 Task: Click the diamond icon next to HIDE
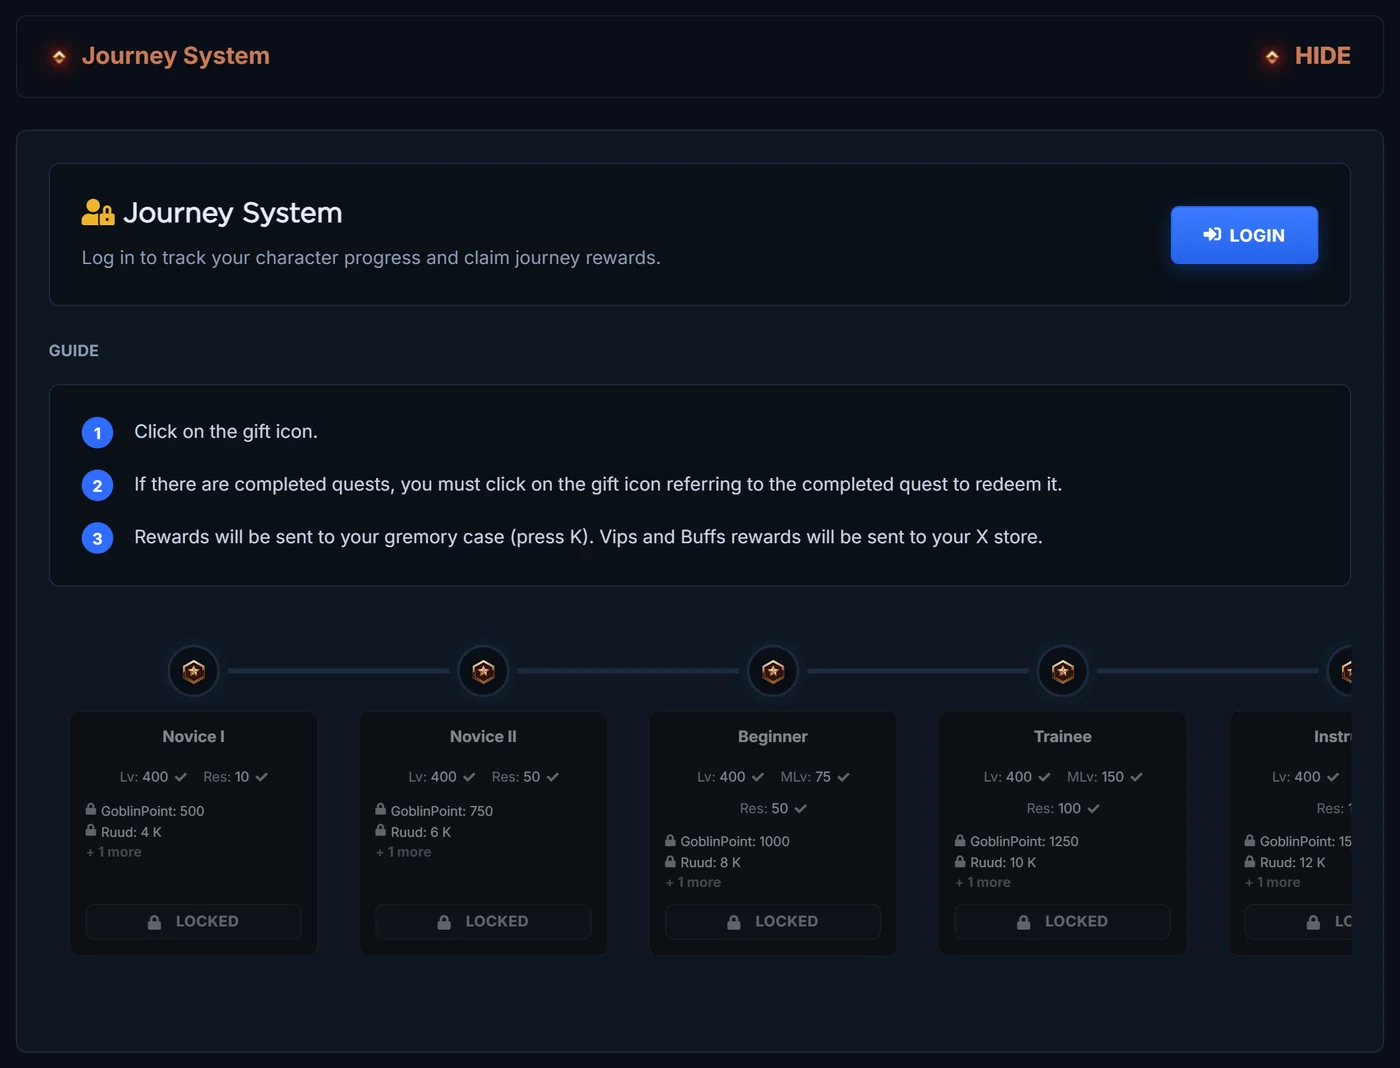pyautogui.click(x=1272, y=57)
